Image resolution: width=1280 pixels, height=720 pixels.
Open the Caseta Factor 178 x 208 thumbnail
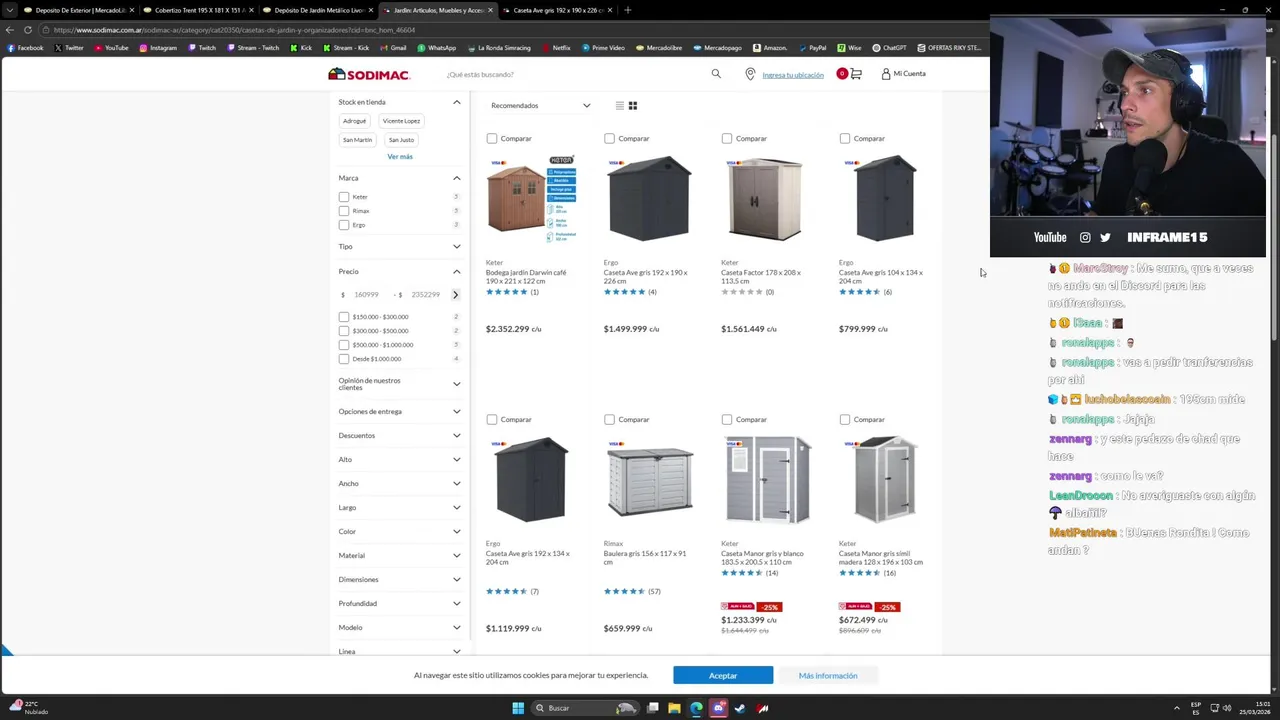[x=765, y=198]
